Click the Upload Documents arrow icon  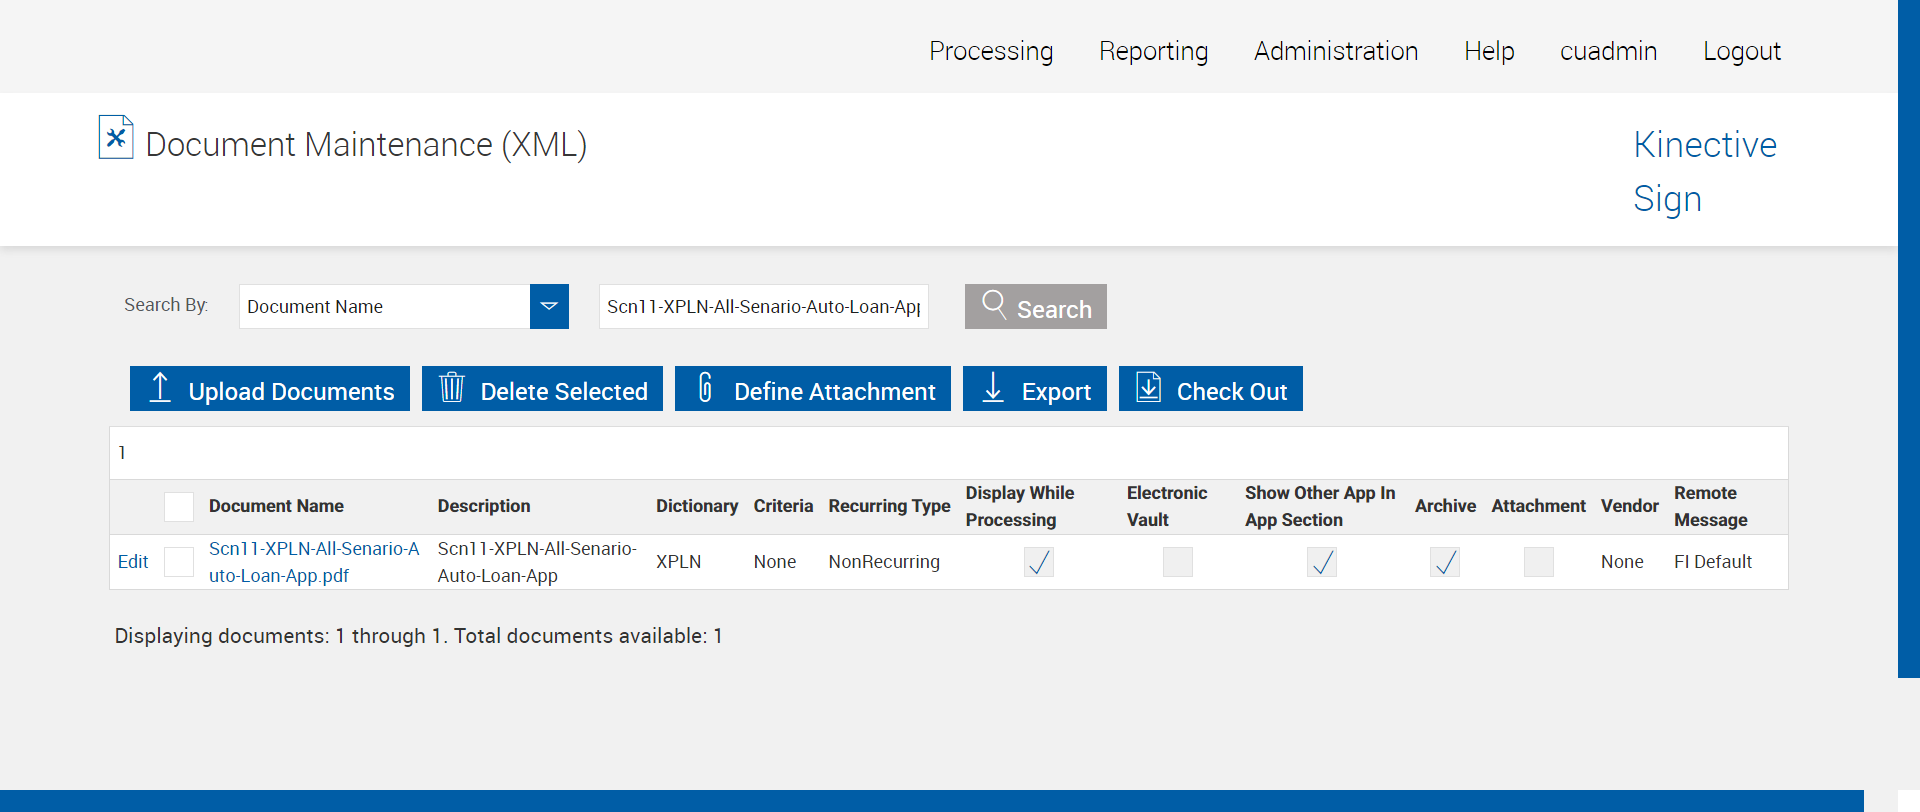pyautogui.click(x=160, y=388)
